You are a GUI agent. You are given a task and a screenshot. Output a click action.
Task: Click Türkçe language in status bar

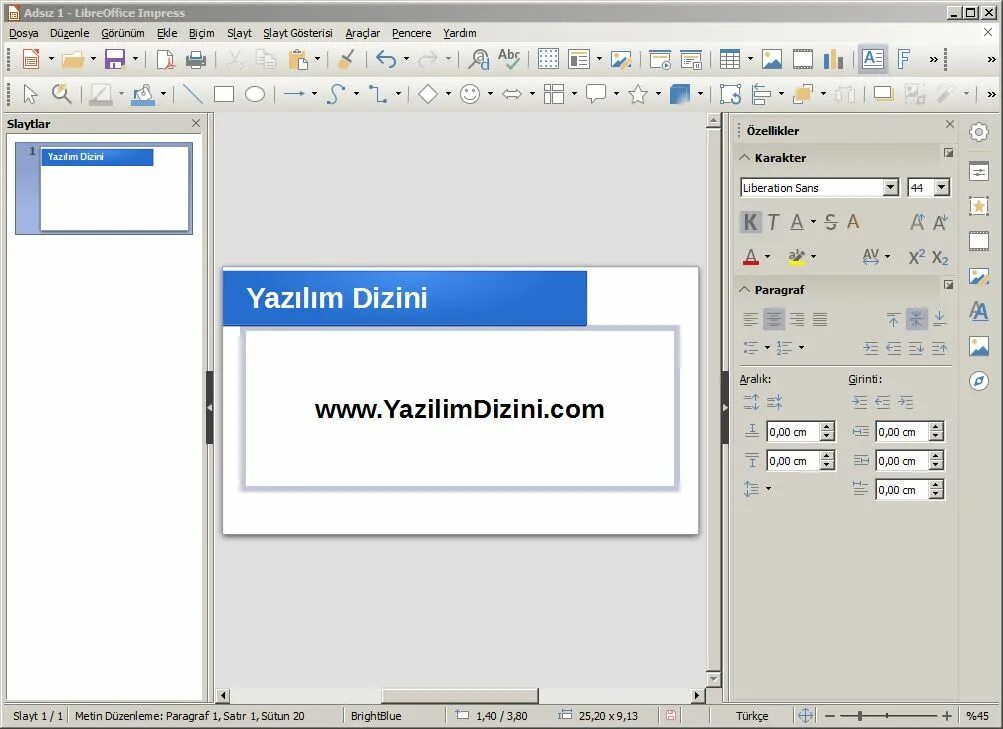click(752, 716)
